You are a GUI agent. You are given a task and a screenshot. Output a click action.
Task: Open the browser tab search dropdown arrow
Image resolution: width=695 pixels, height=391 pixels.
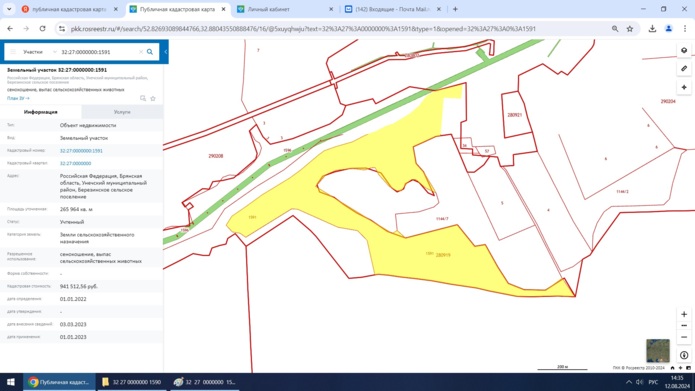coord(9,9)
